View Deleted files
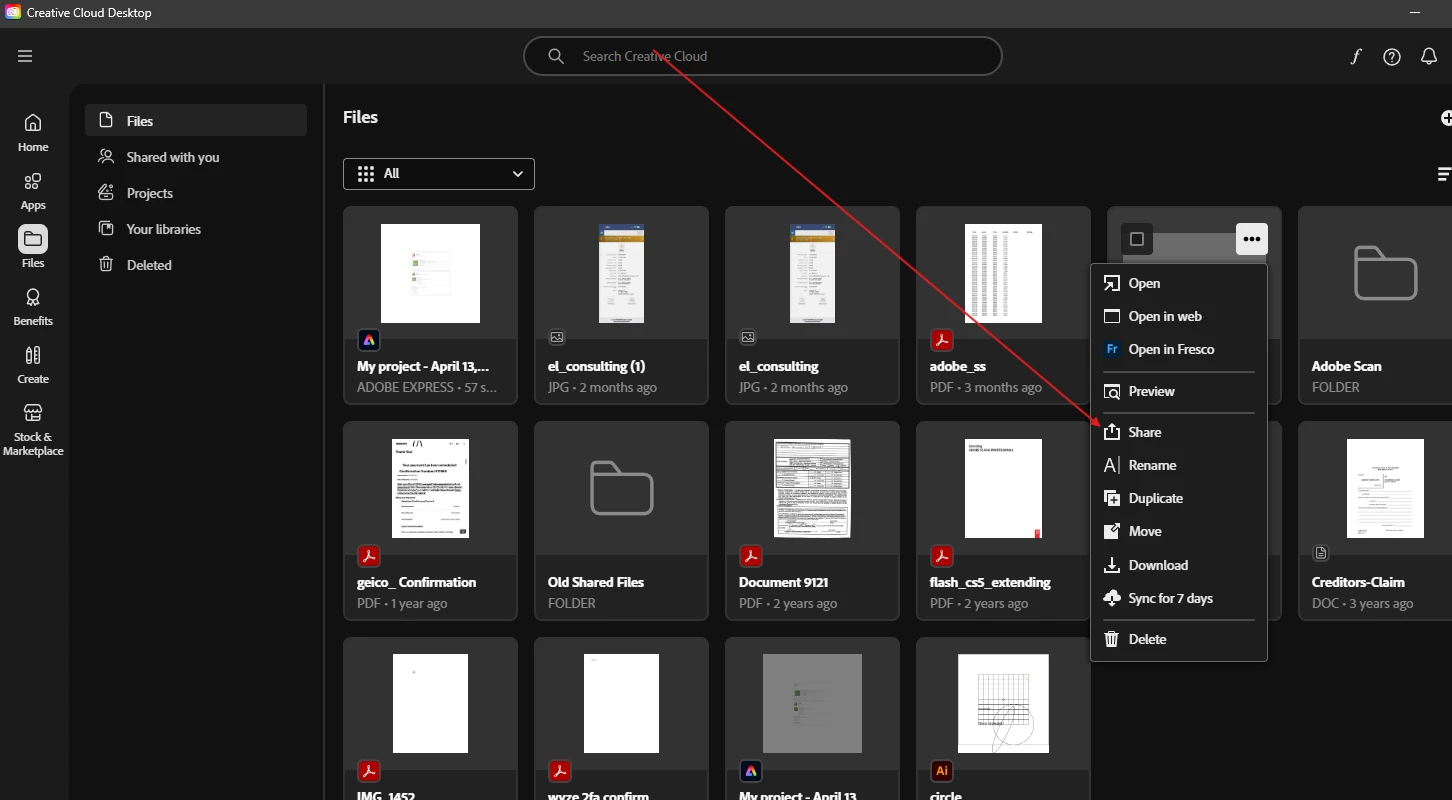The height and width of the screenshot is (800, 1452). [x=196, y=265]
